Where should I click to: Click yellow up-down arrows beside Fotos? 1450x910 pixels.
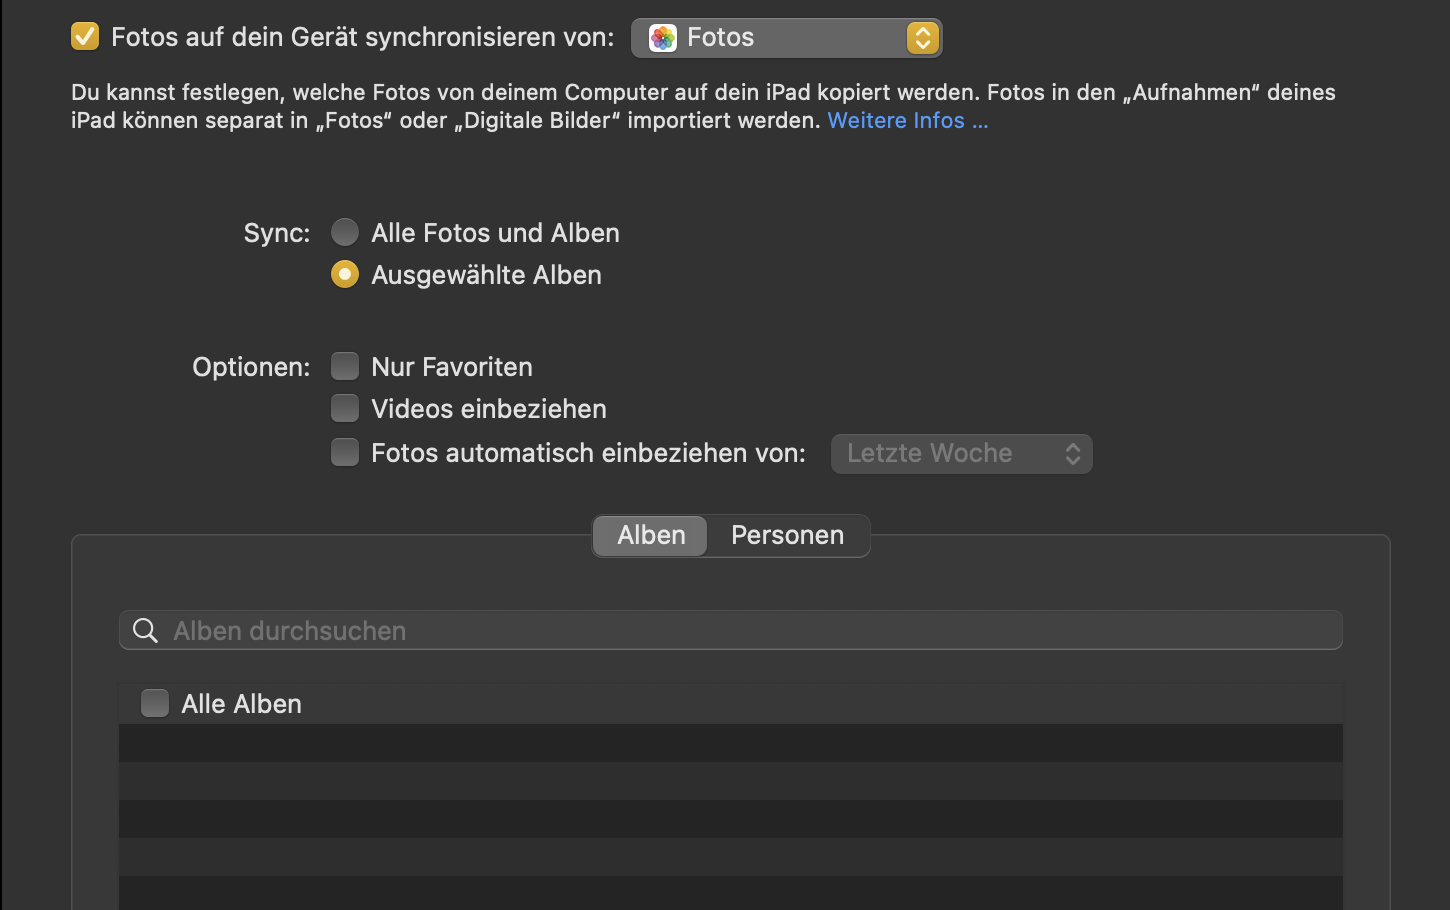click(922, 38)
